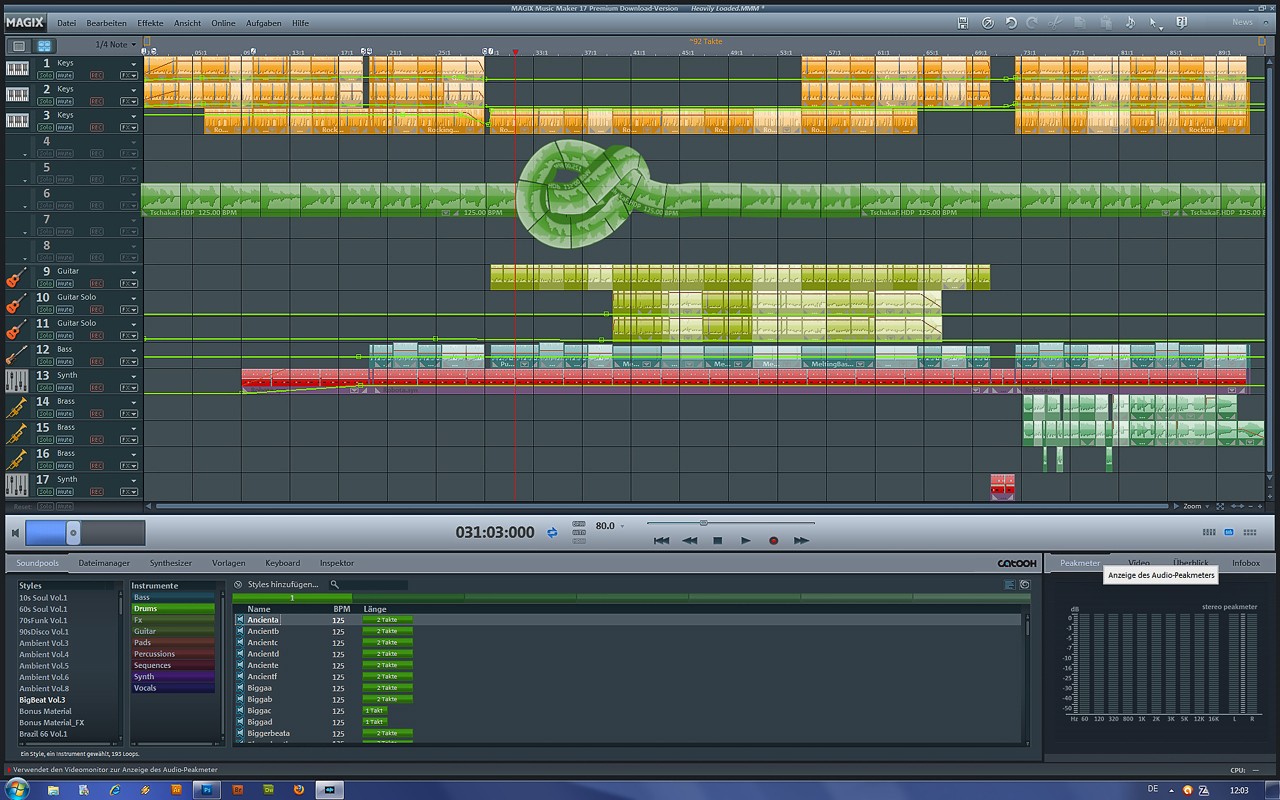The height and width of the screenshot is (800, 1280).
Task: Open the Aufgaben menu
Action: point(264,23)
